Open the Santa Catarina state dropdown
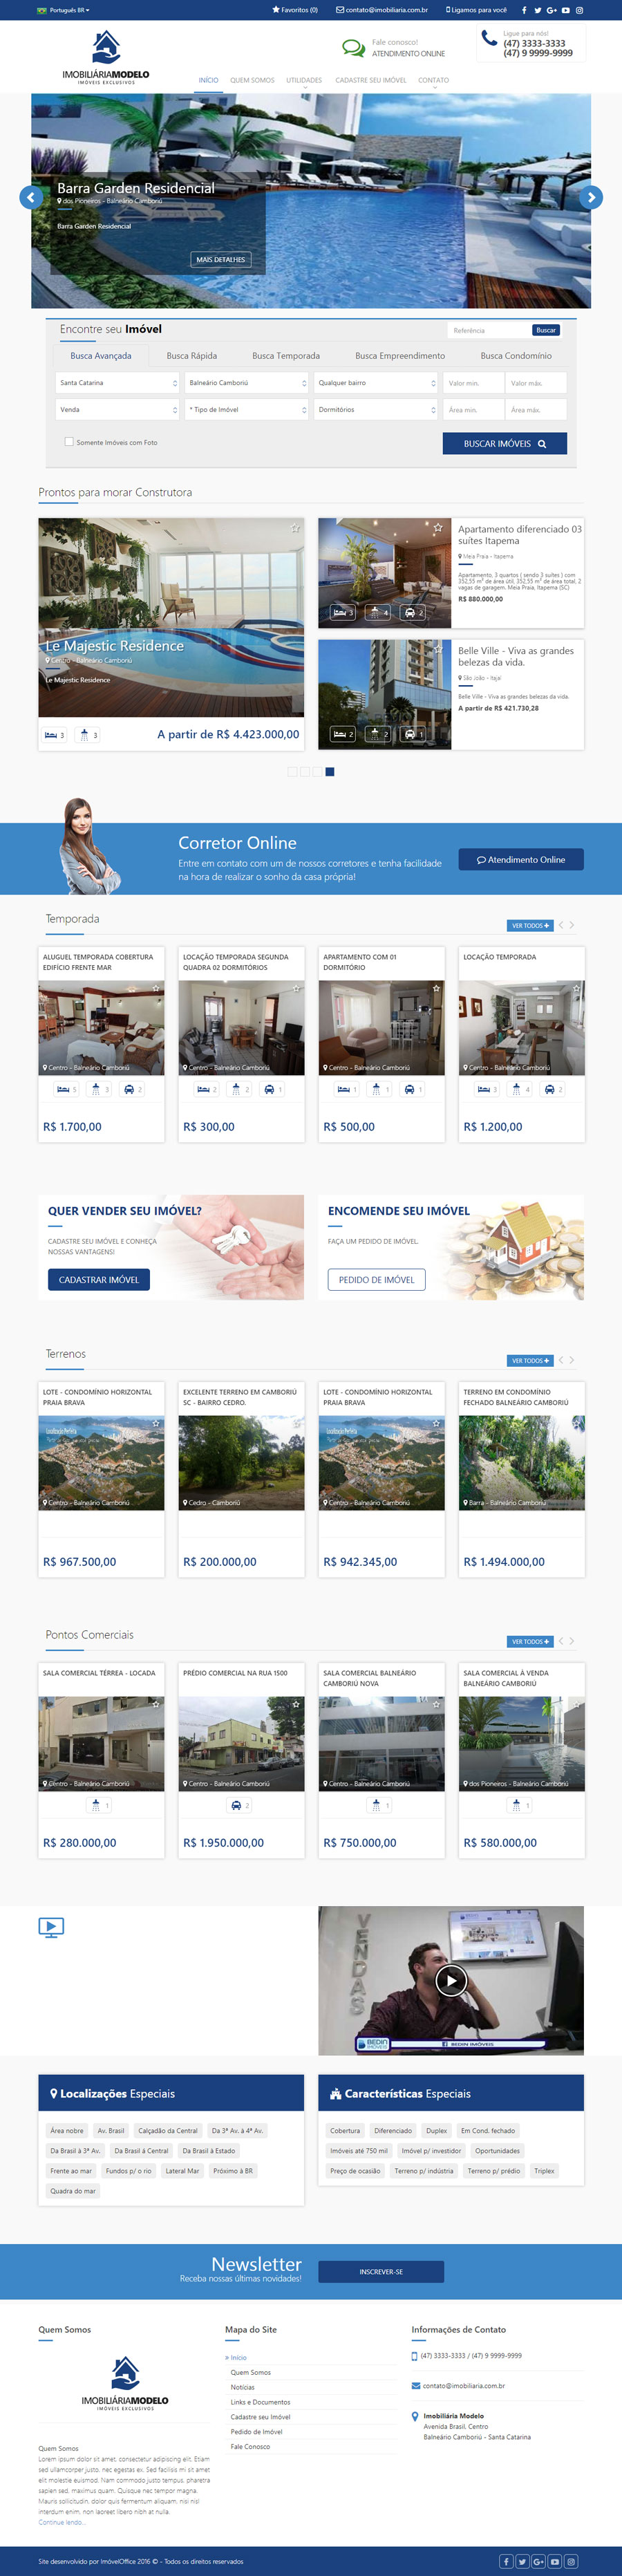 point(118,383)
